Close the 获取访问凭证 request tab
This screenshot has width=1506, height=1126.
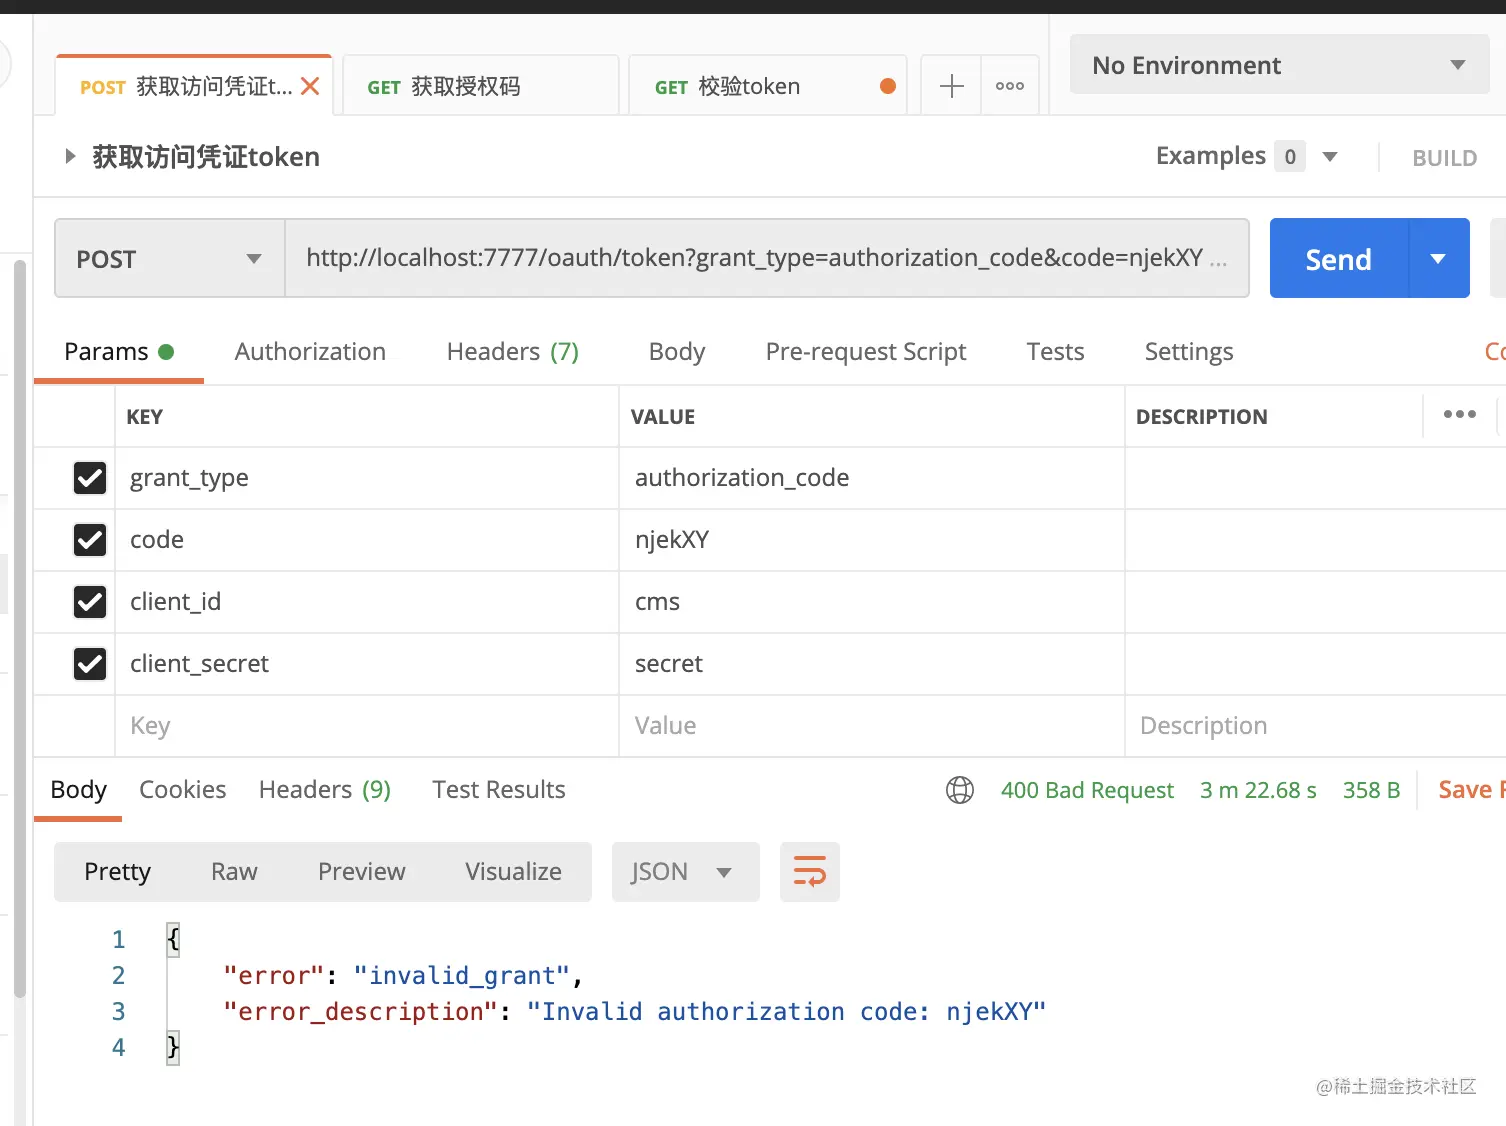(x=310, y=86)
